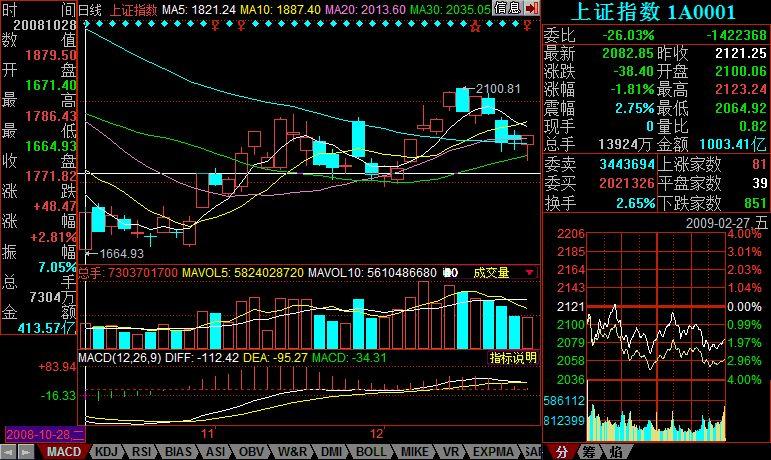
Task: Click the red 上证指数 name in the chart header
Action: 133,9
